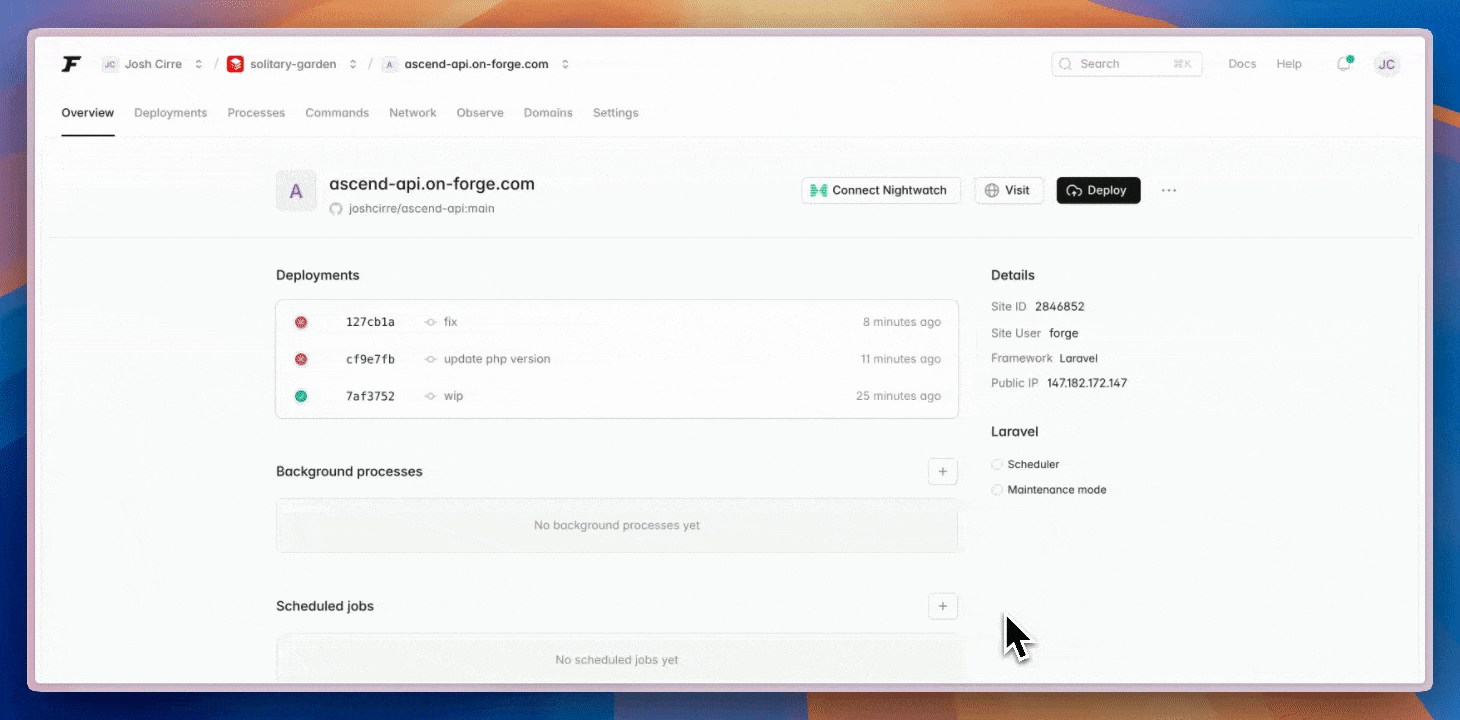Open the notifications bell
Image resolution: width=1460 pixels, height=720 pixels.
pos(1344,64)
